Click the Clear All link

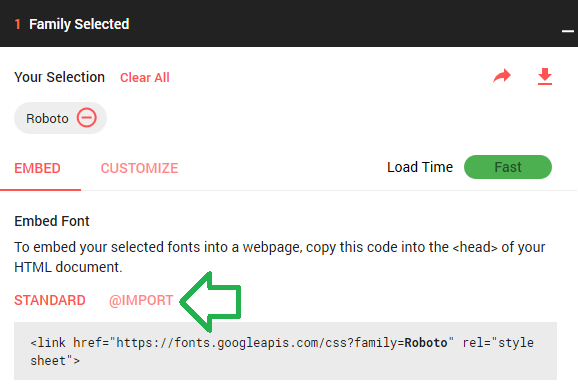pyautogui.click(x=145, y=78)
